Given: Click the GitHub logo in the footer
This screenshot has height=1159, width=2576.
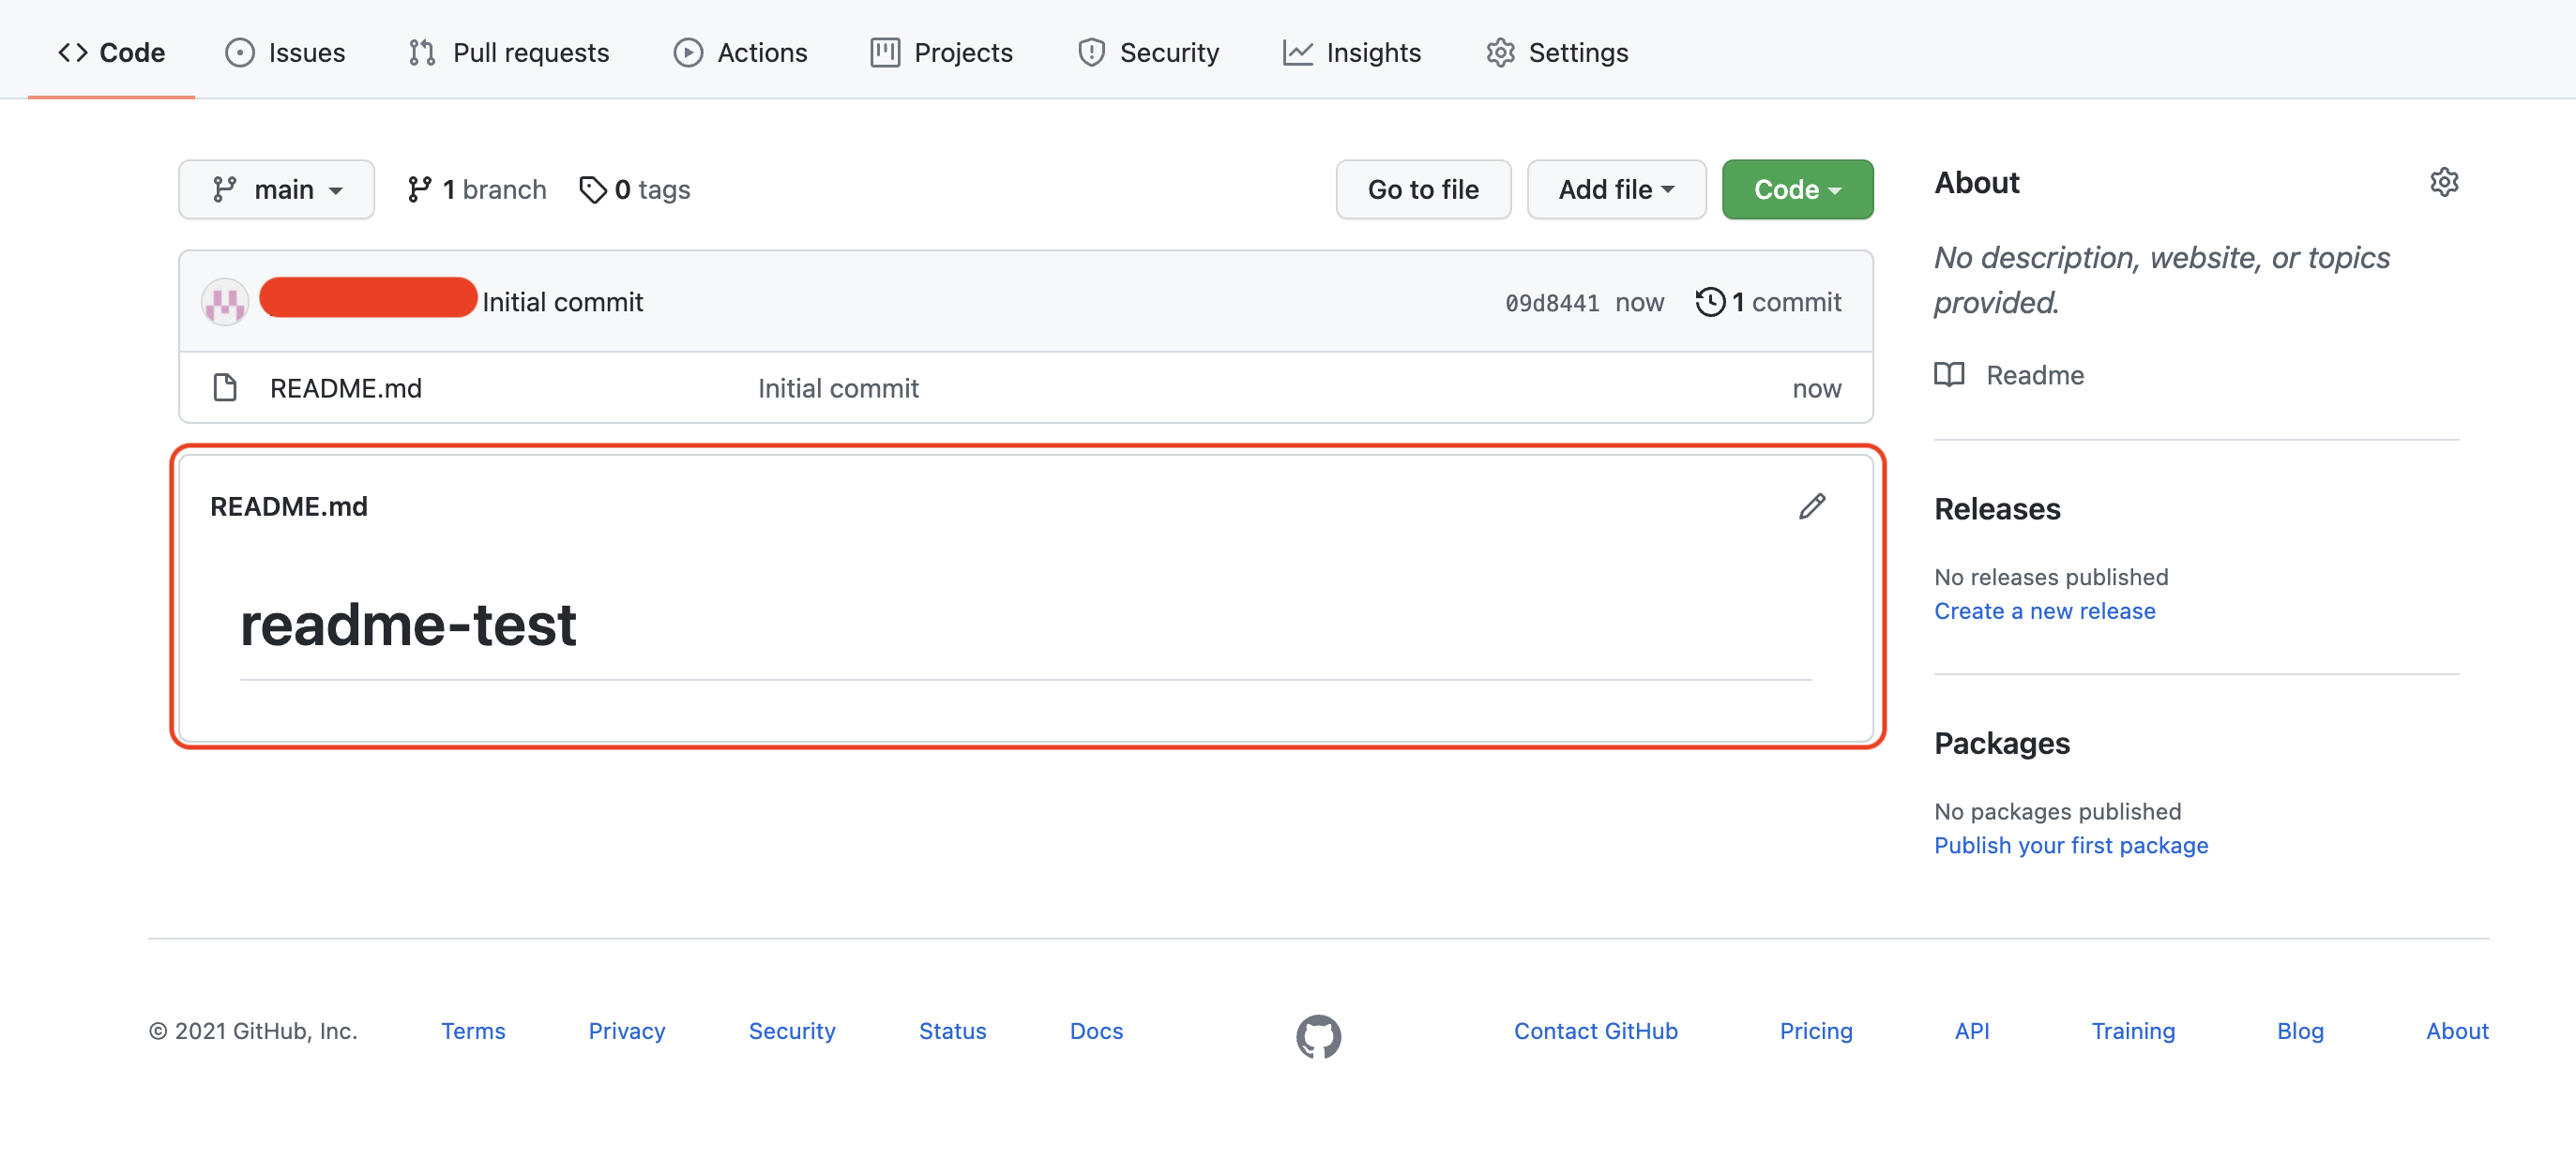Looking at the screenshot, I should click(x=1318, y=1037).
